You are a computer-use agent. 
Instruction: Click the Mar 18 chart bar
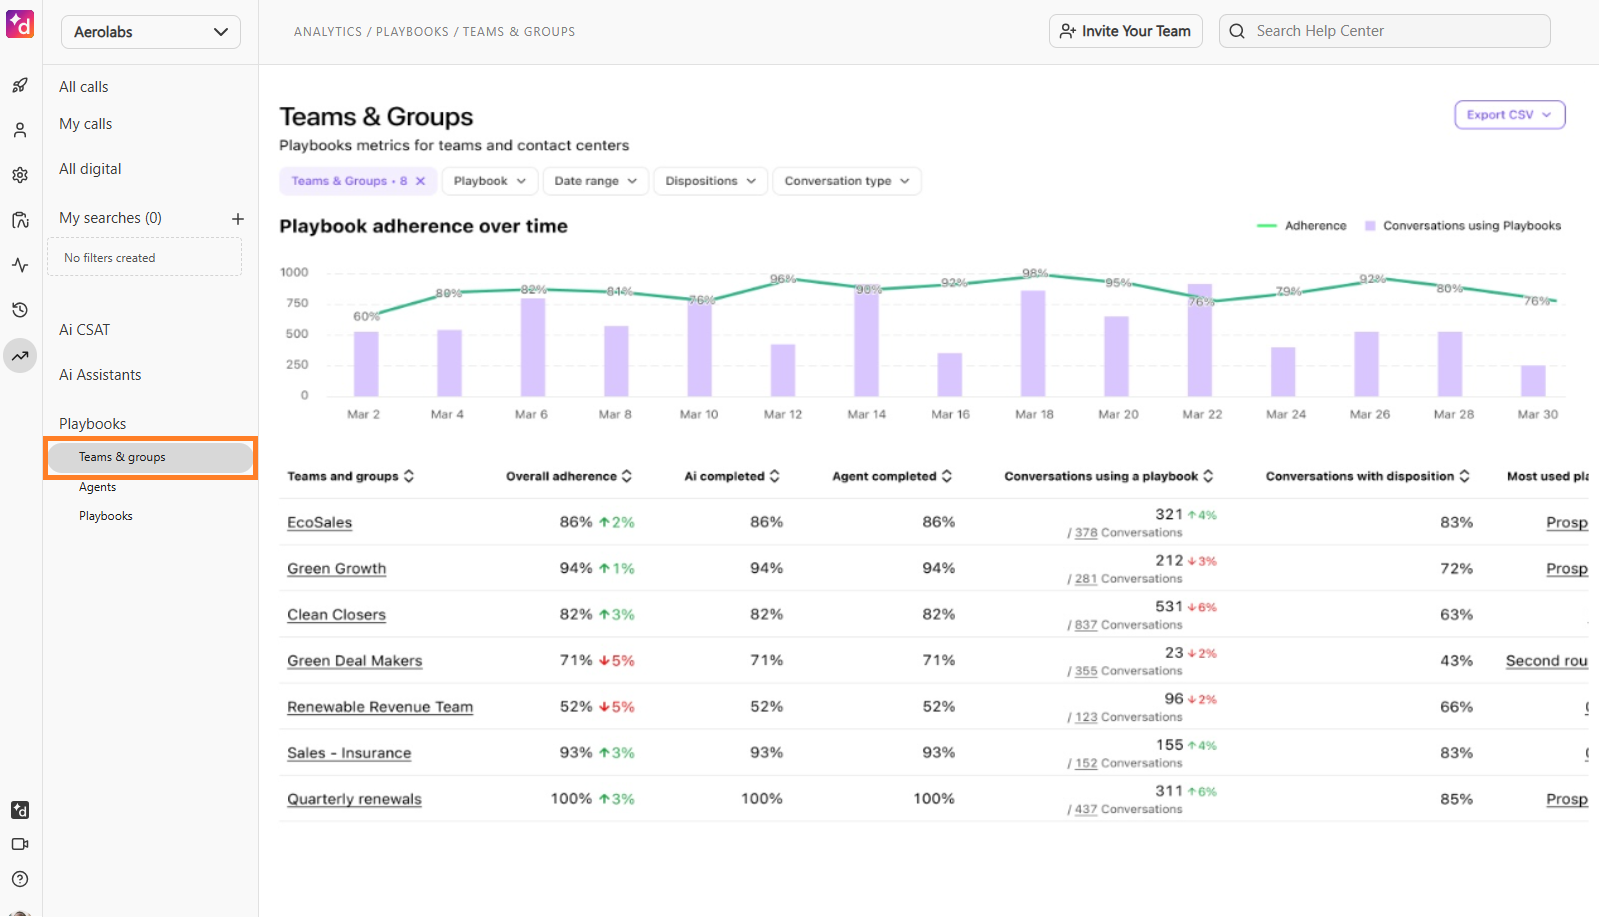(x=1033, y=343)
